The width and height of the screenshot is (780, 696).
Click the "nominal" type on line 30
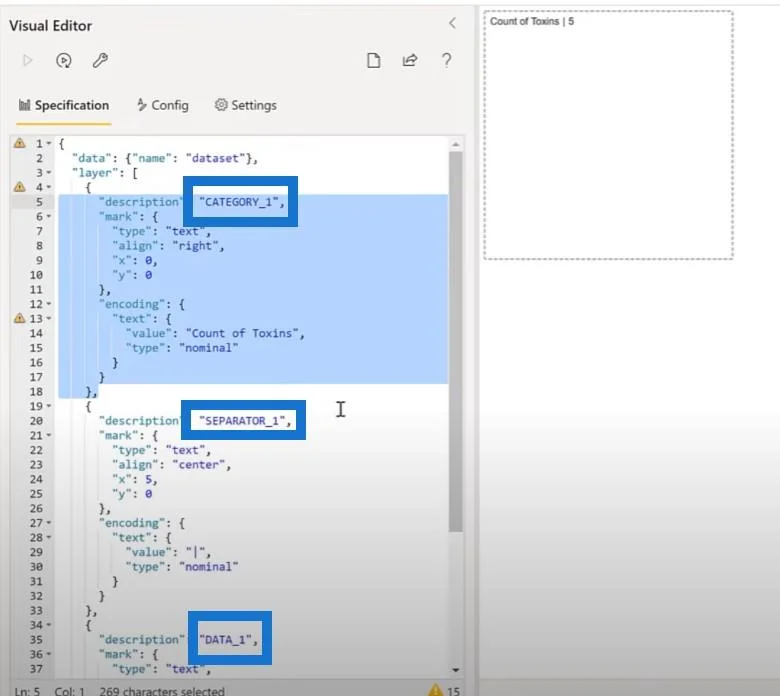pyautogui.click(x=208, y=567)
